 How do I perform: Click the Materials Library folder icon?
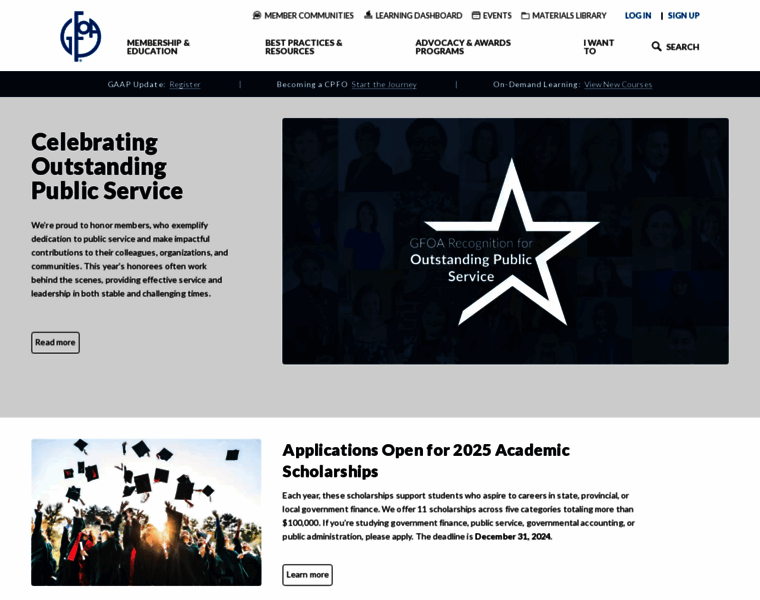point(525,16)
